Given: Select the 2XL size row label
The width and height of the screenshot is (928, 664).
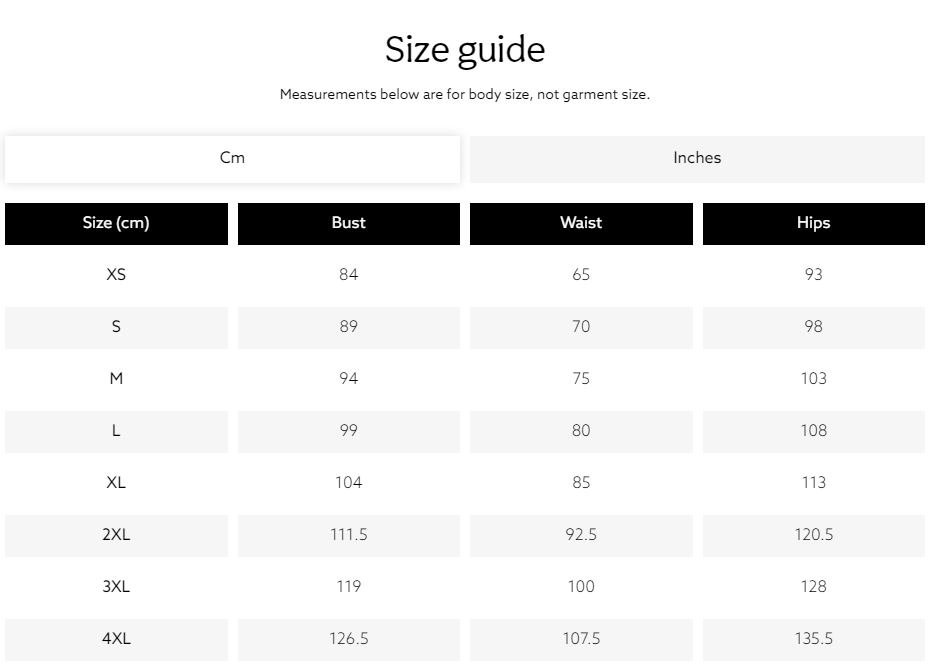Looking at the screenshot, I should pos(116,536).
